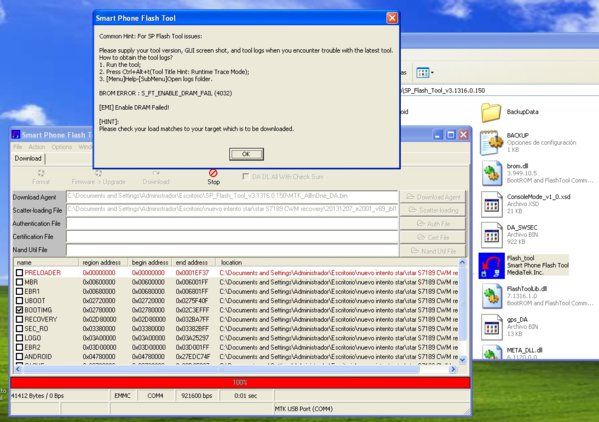Screen dimensions: 599x422
Task: Click the Explorer address bar path
Action: pyautogui.click(x=443, y=91)
